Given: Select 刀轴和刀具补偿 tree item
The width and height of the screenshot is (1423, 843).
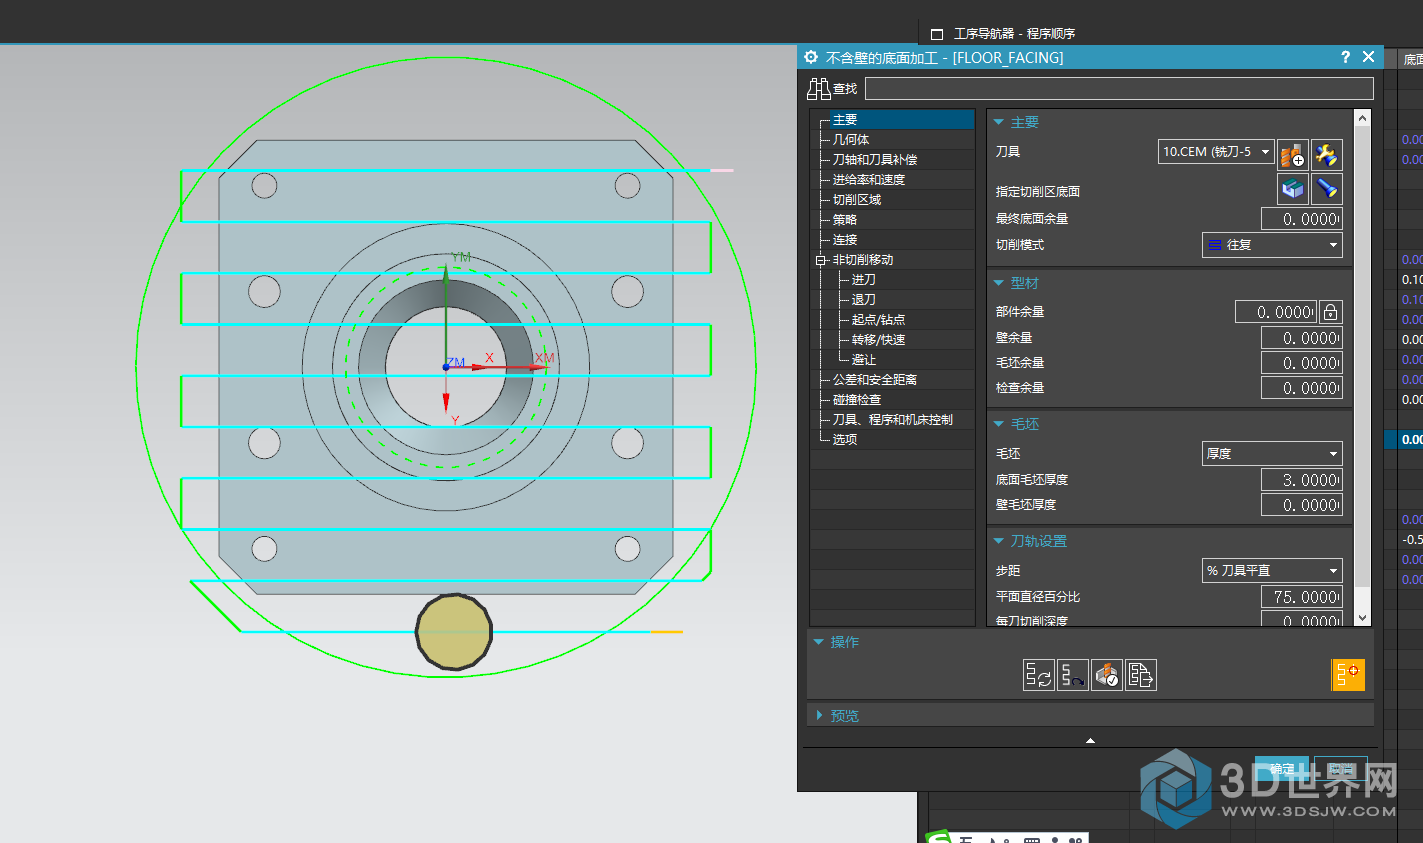Looking at the screenshot, I should tap(874, 160).
